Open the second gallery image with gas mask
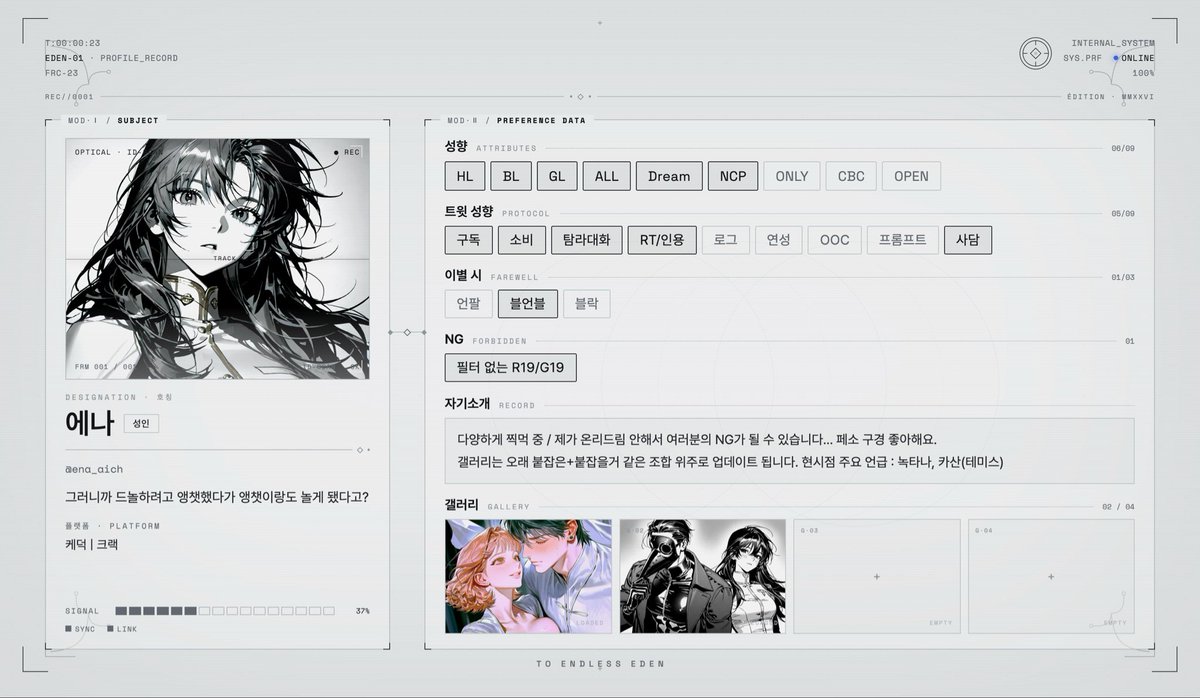This screenshot has width=1200, height=698. pos(703,576)
